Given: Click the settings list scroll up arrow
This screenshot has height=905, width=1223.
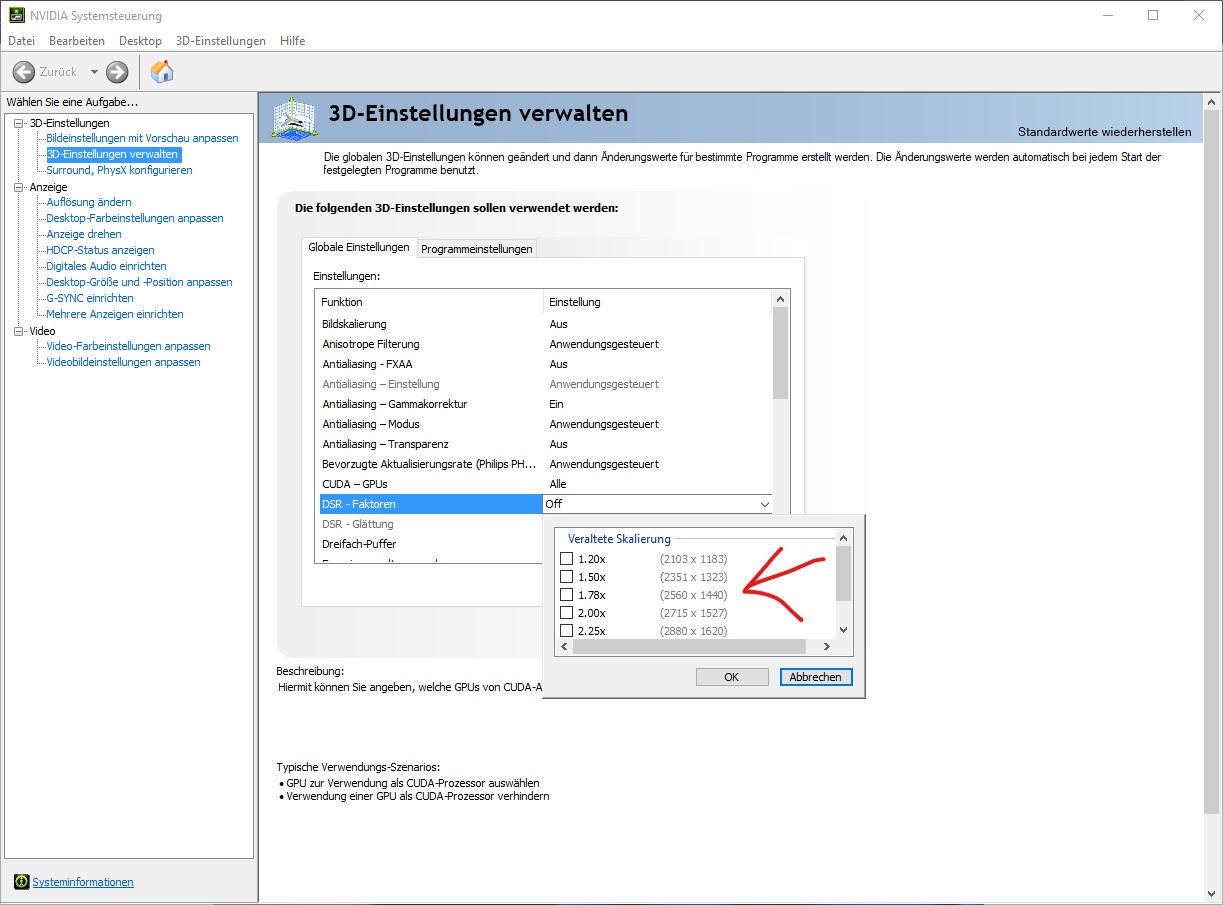Looking at the screenshot, I should tap(781, 299).
